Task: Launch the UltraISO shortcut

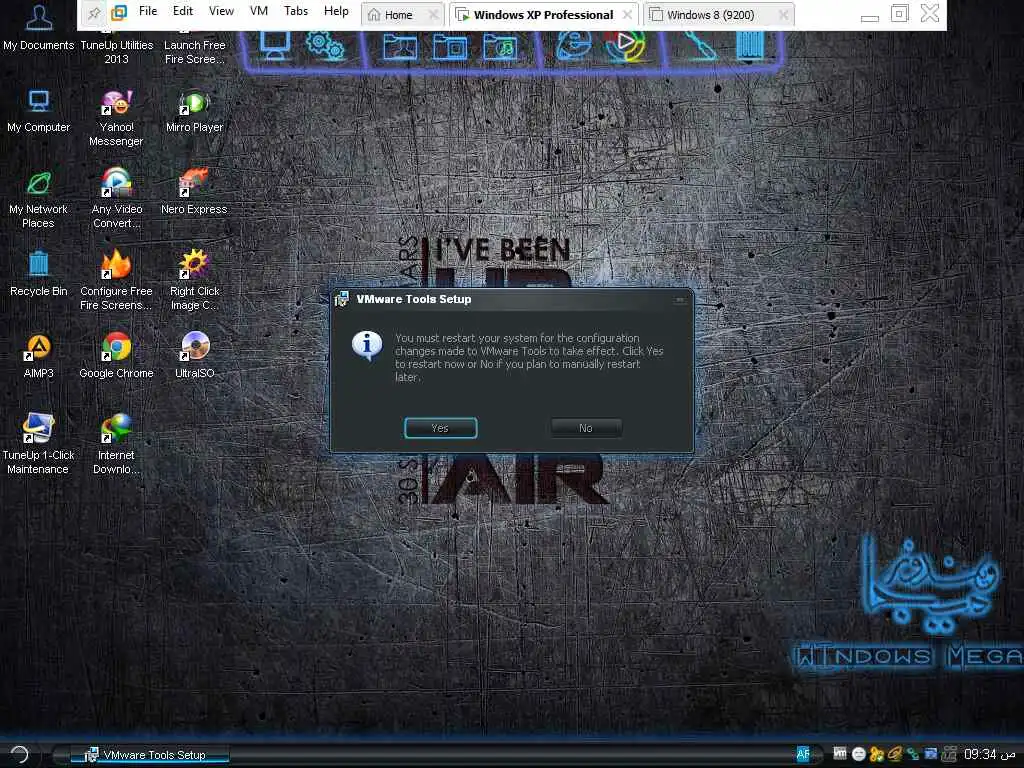Action: [x=195, y=357]
